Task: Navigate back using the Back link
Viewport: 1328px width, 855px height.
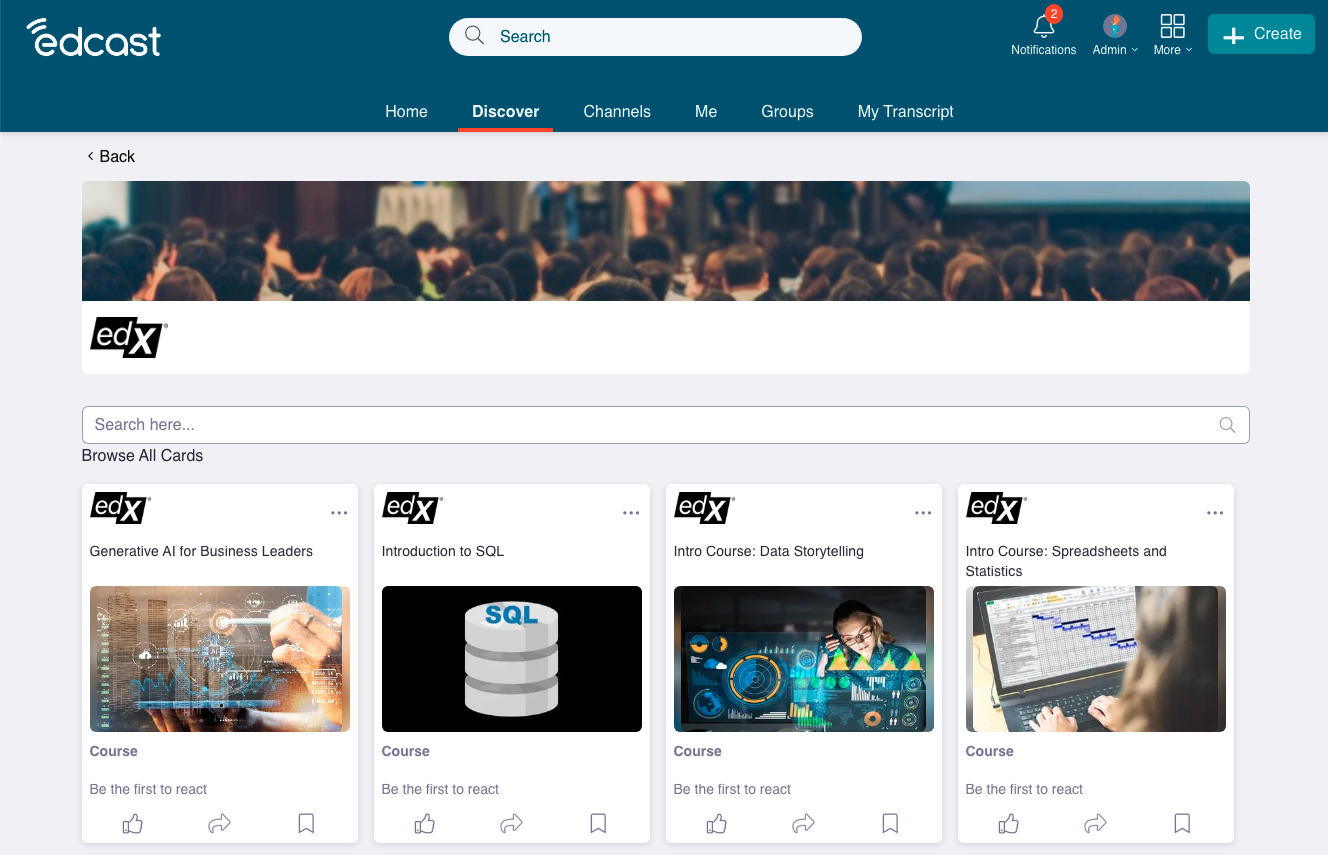Action: coord(110,156)
